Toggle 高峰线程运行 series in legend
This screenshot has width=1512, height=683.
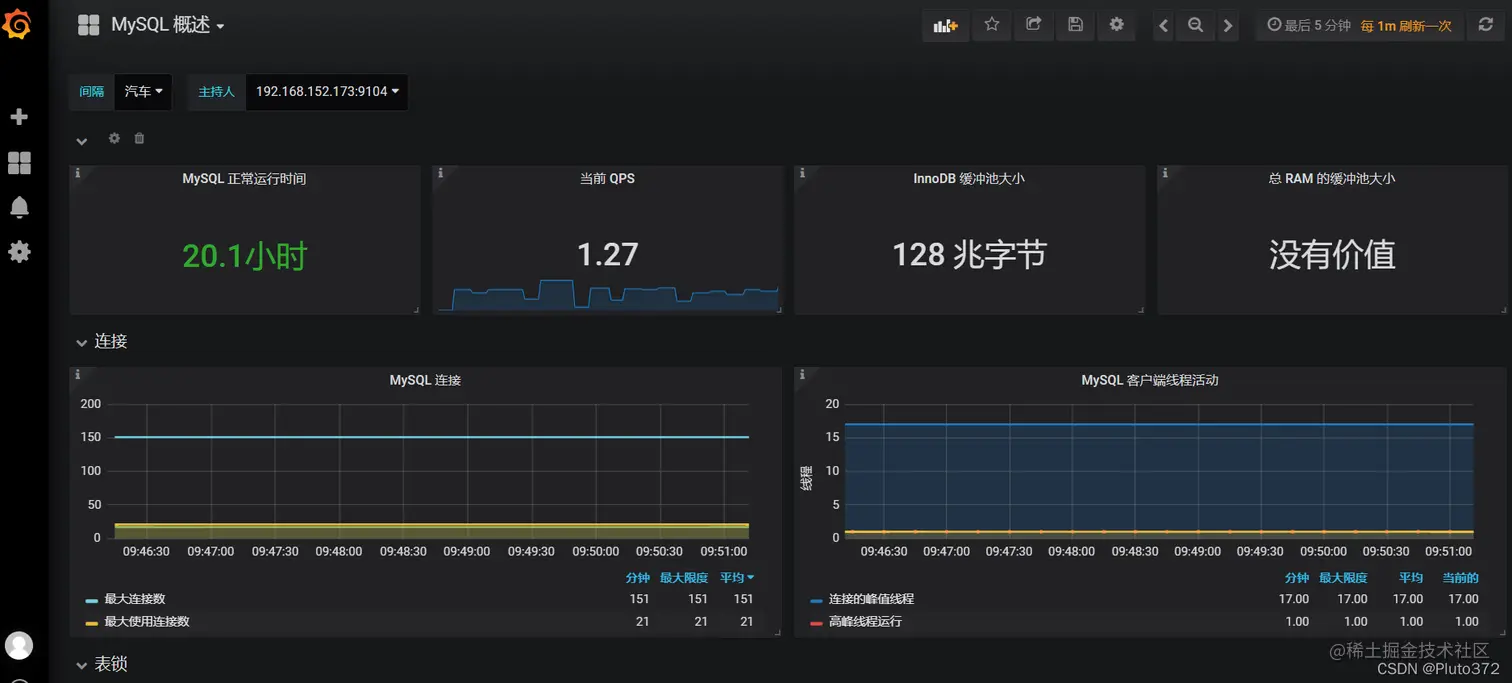click(x=865, y=621)
